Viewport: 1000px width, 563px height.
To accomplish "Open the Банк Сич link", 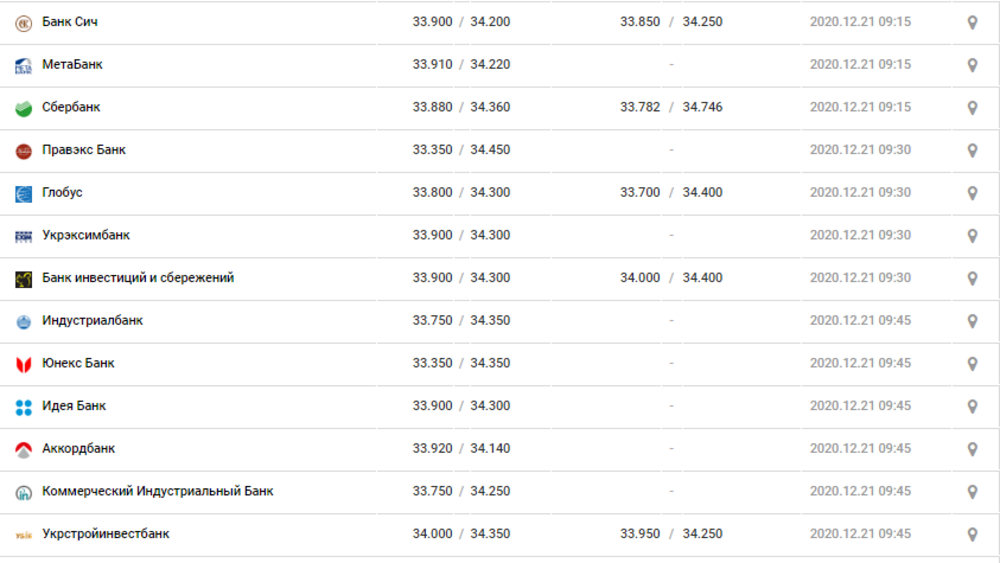I will pyautogui.click(x=70, y=22).
